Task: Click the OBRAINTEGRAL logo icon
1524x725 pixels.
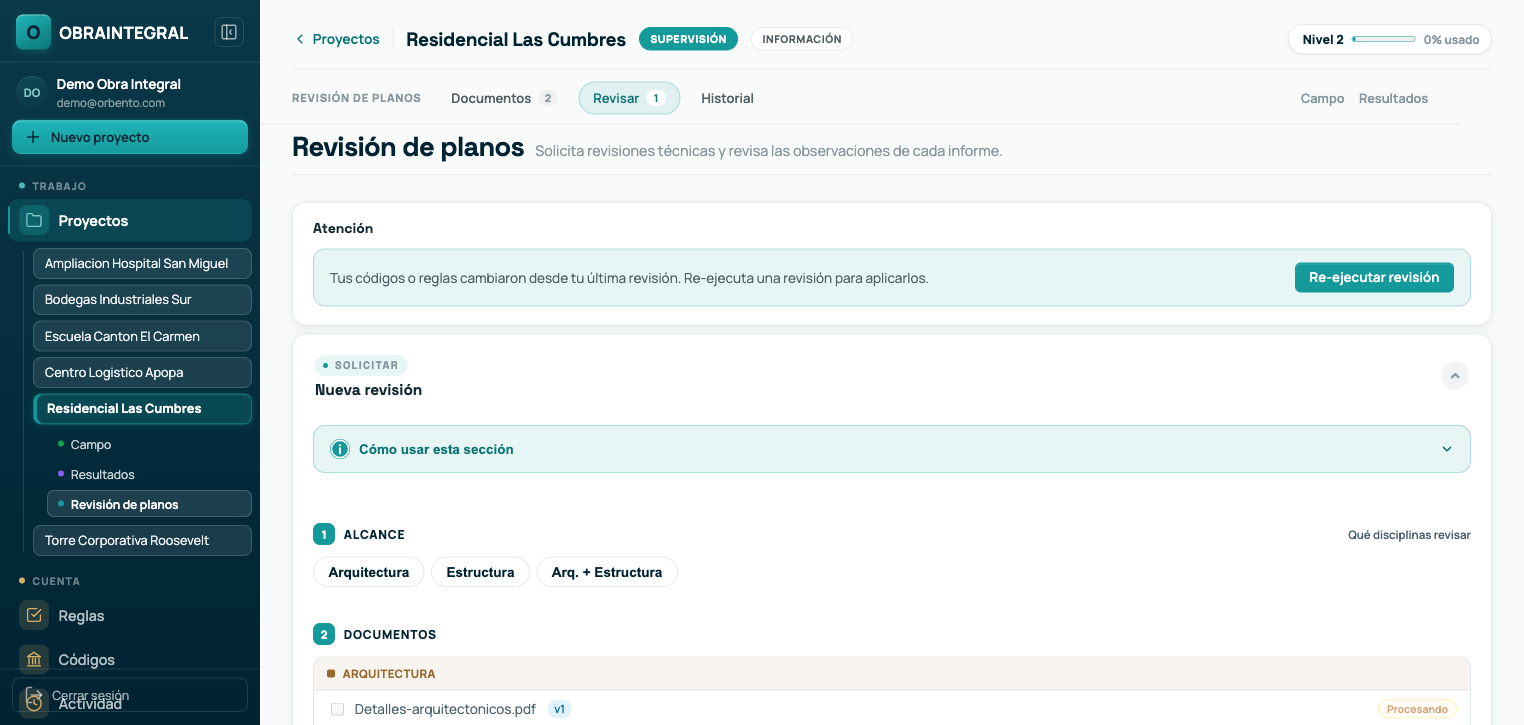Action: 33,32
